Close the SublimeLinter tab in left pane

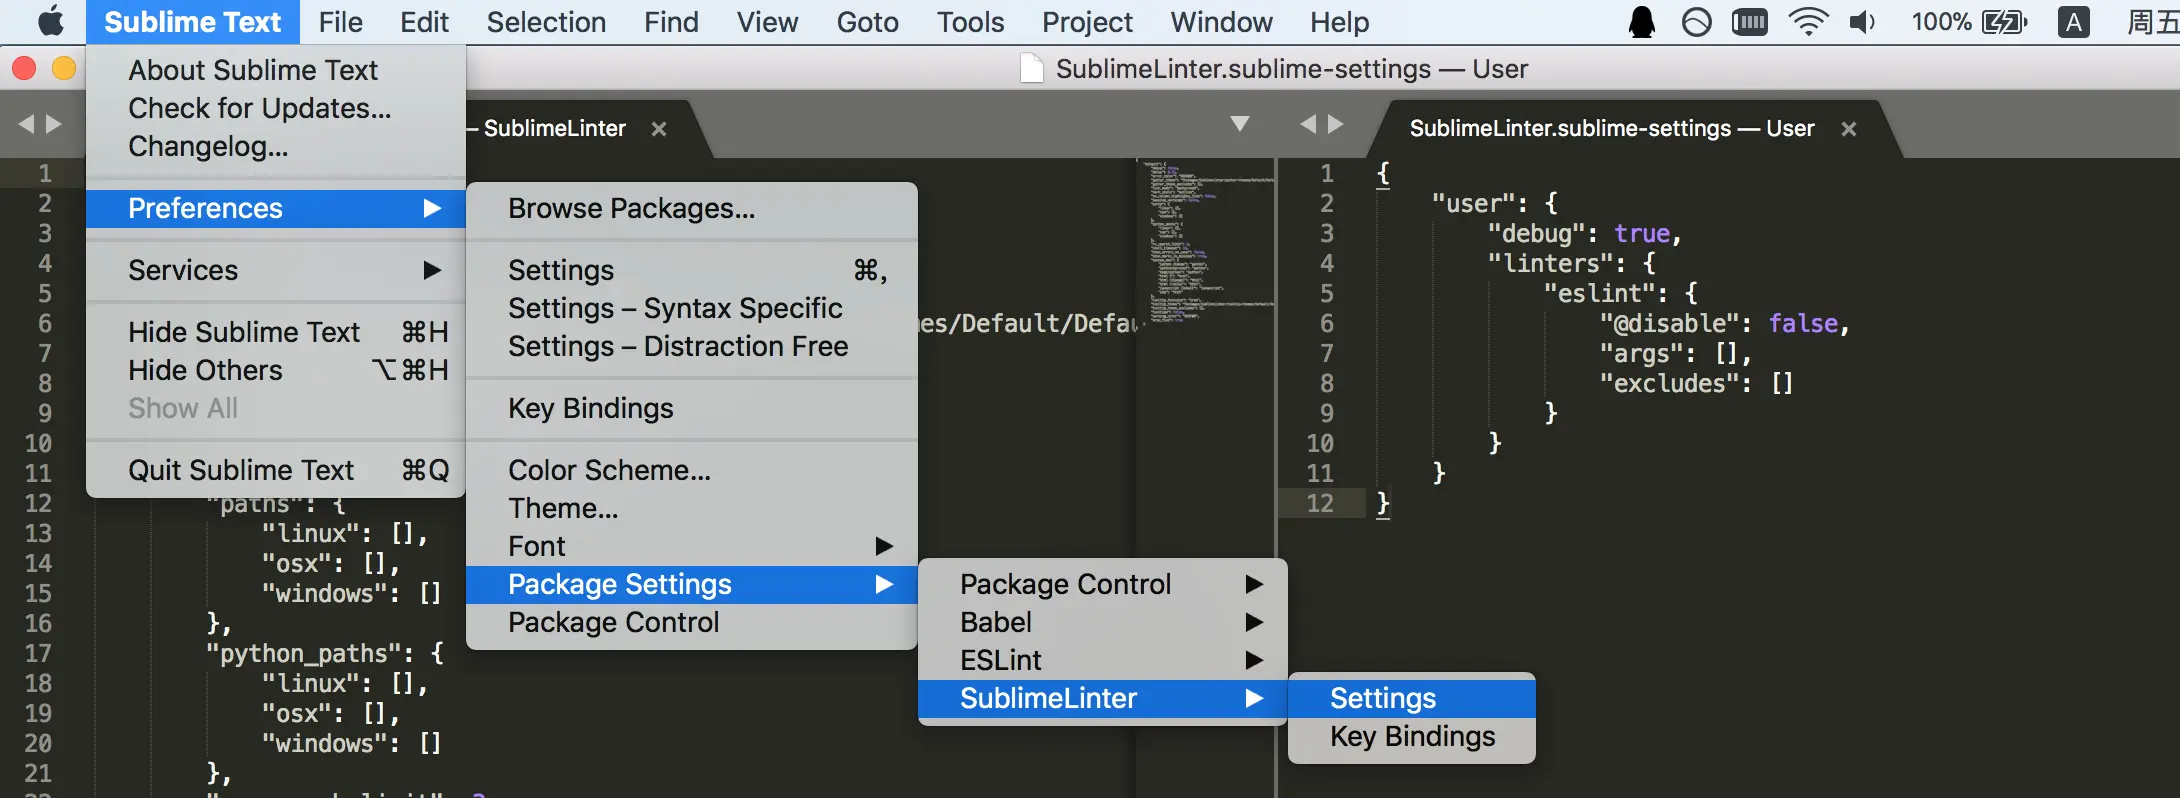pyautogui.click(x=659, y=129)
